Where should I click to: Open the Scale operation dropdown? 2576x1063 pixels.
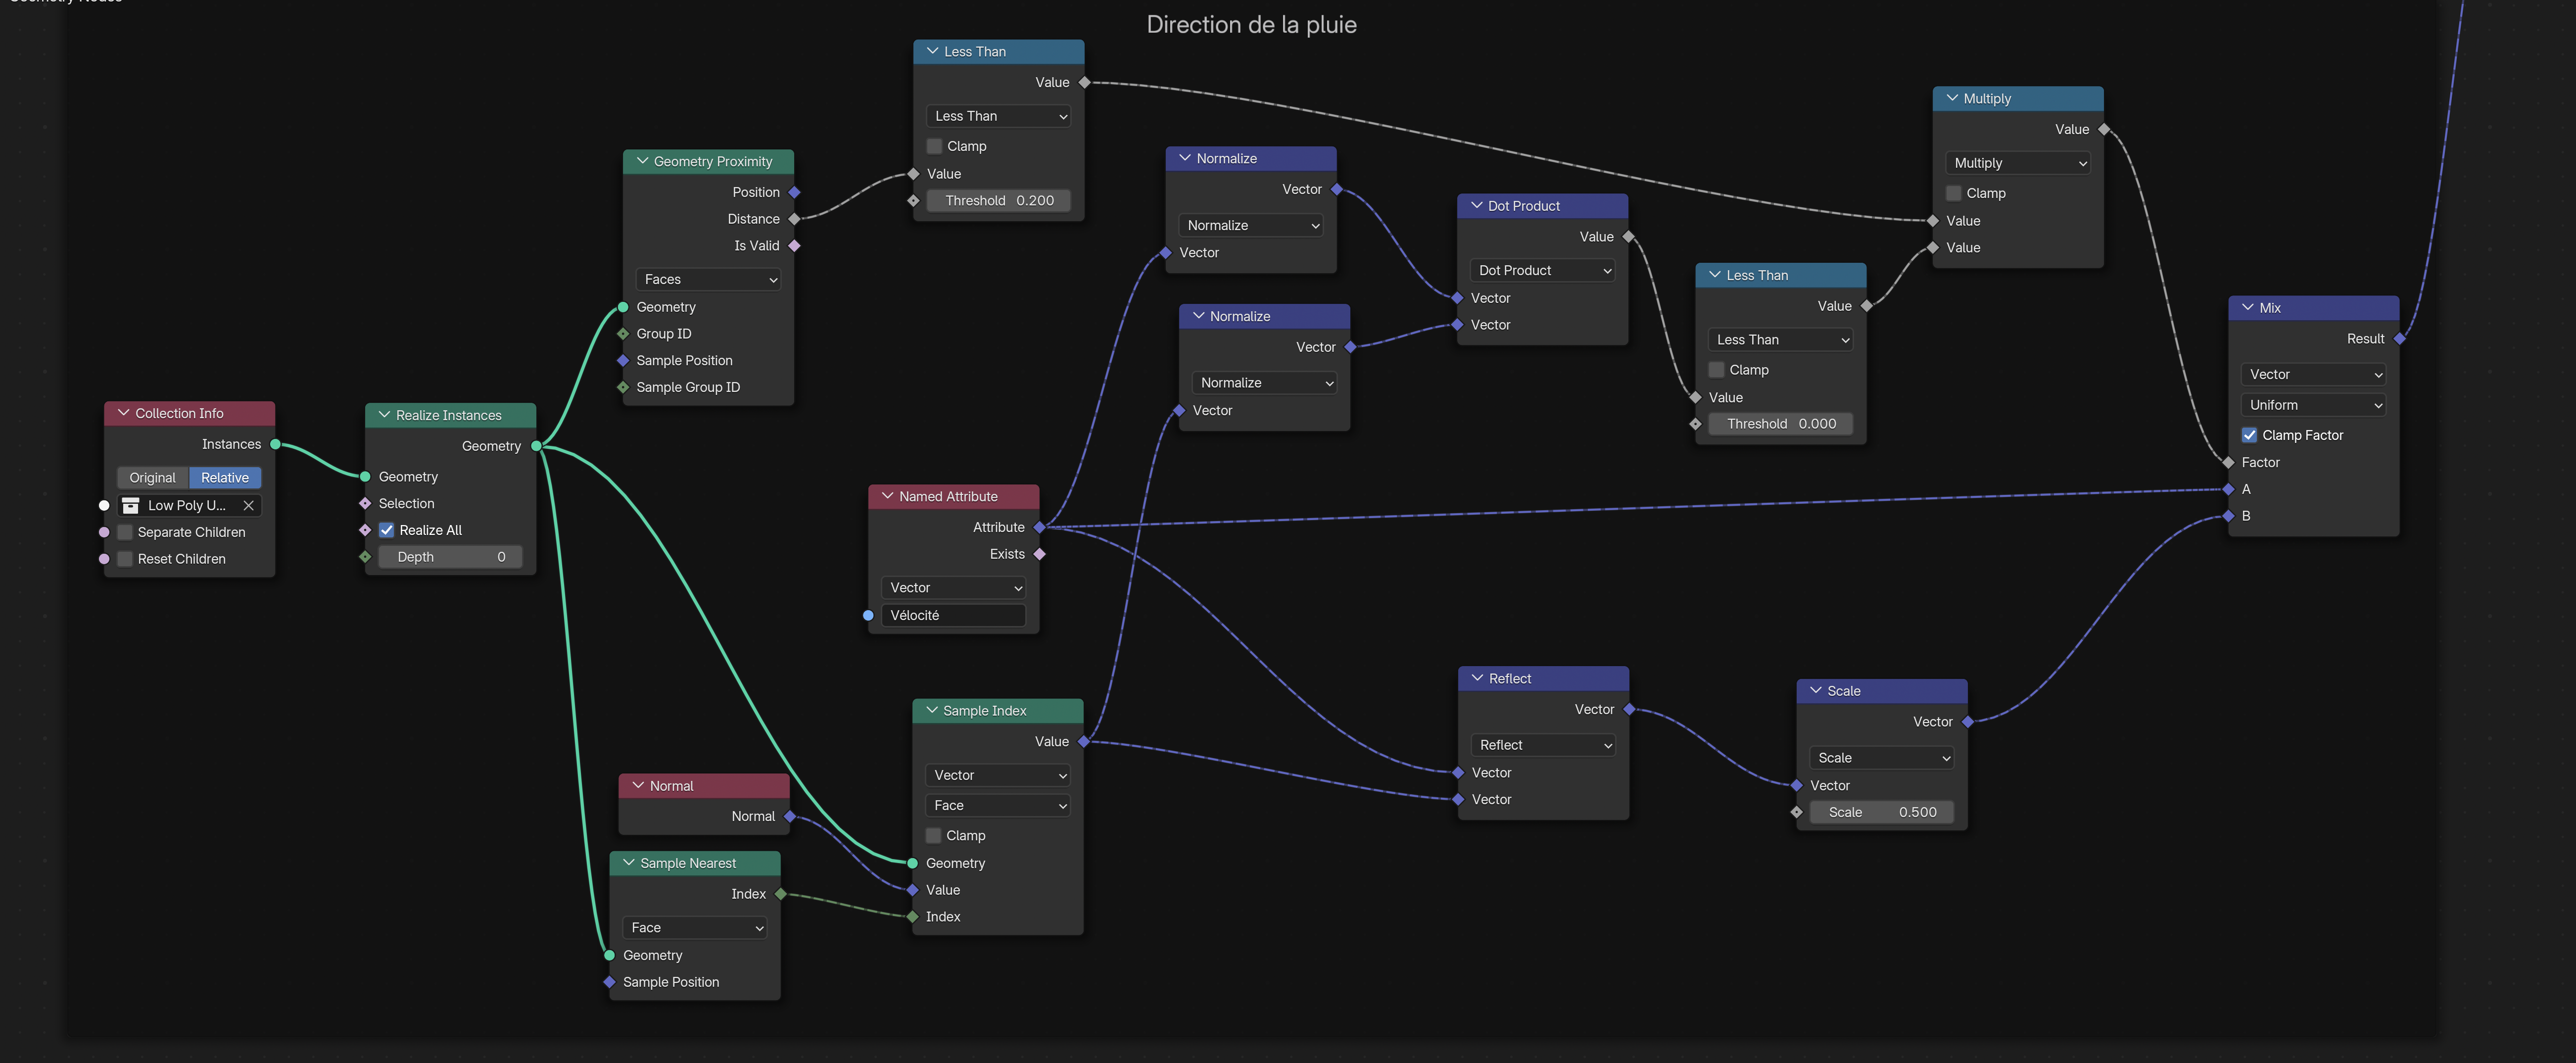(1881, 758)
